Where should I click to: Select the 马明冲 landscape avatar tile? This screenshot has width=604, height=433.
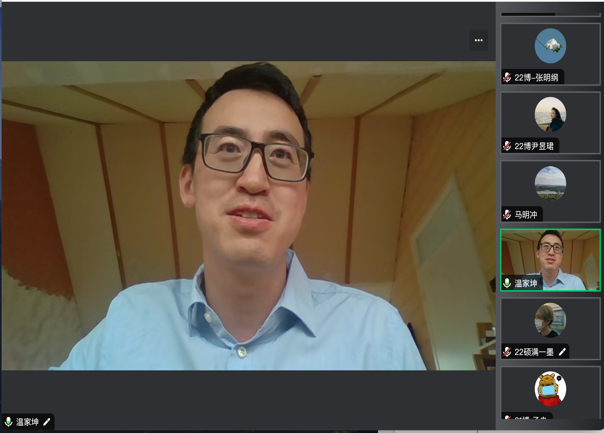pos(550,182)
